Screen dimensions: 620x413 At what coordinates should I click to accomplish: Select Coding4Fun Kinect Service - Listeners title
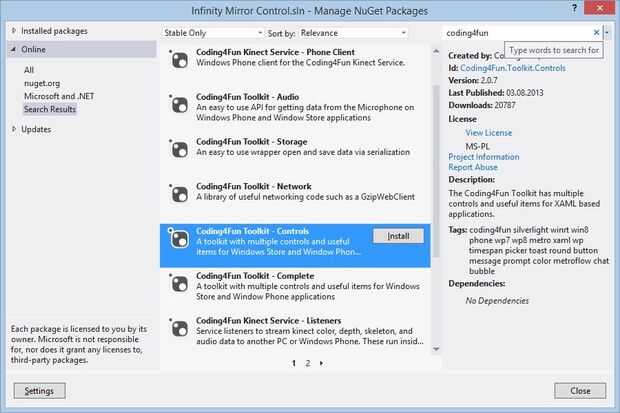[268, 320]
